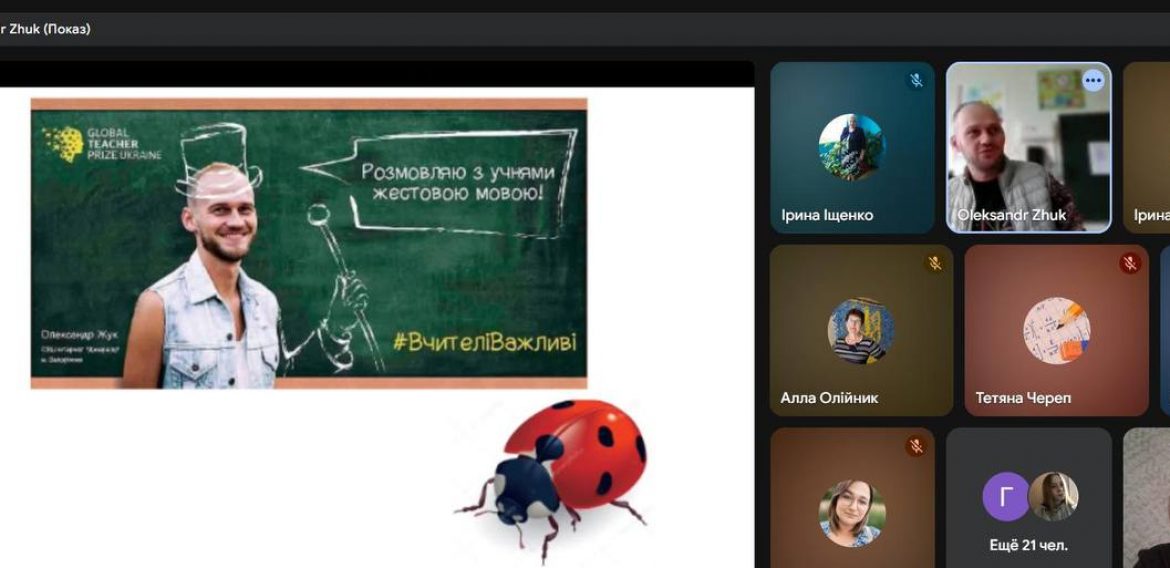Click the muted mic icon on the bottom-left participant tile
The height and width of the screenshot is (568, 1170).
(915, 446)
